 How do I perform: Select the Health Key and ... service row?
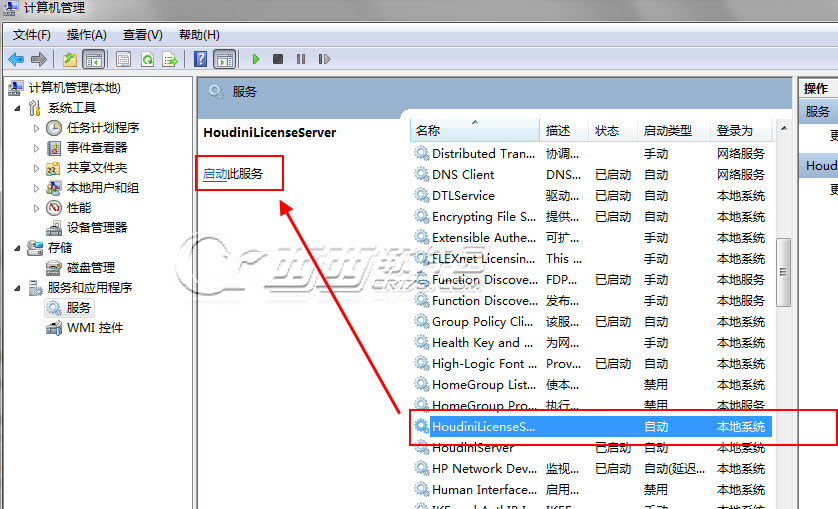(592, 343)
